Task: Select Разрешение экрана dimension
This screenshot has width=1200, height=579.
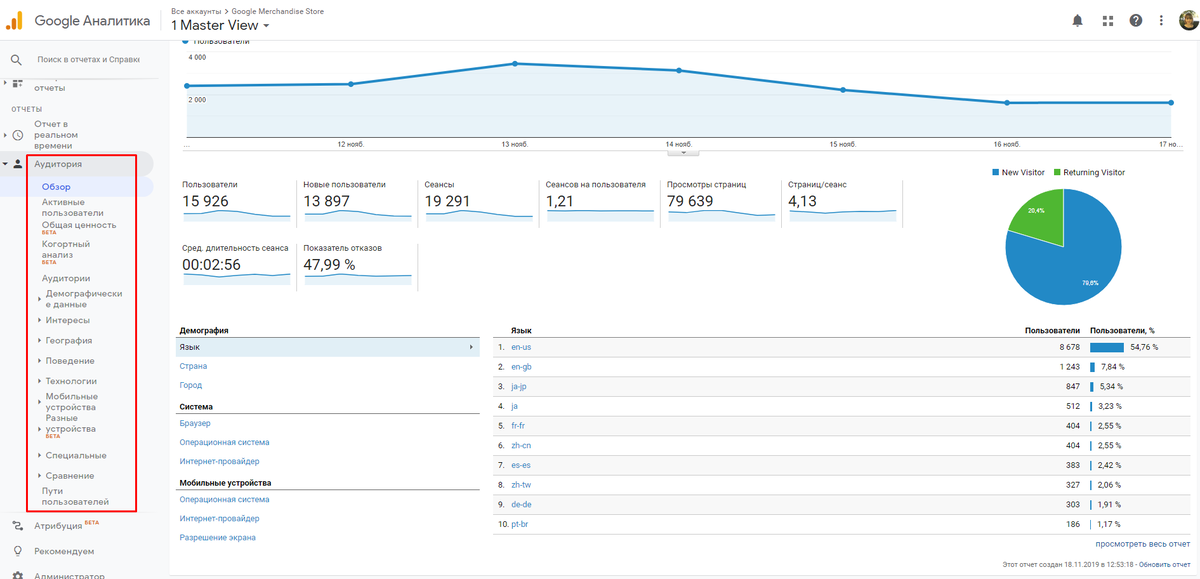Action: coord(217,537)
